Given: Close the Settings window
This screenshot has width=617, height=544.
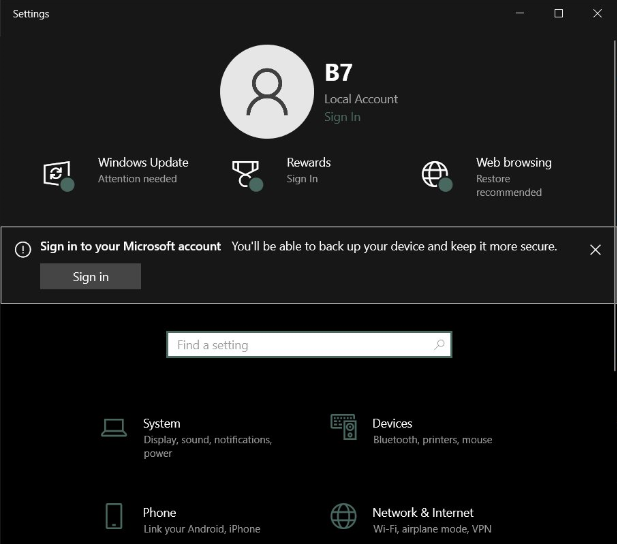Looking at the screenshot, I should 597,13.
